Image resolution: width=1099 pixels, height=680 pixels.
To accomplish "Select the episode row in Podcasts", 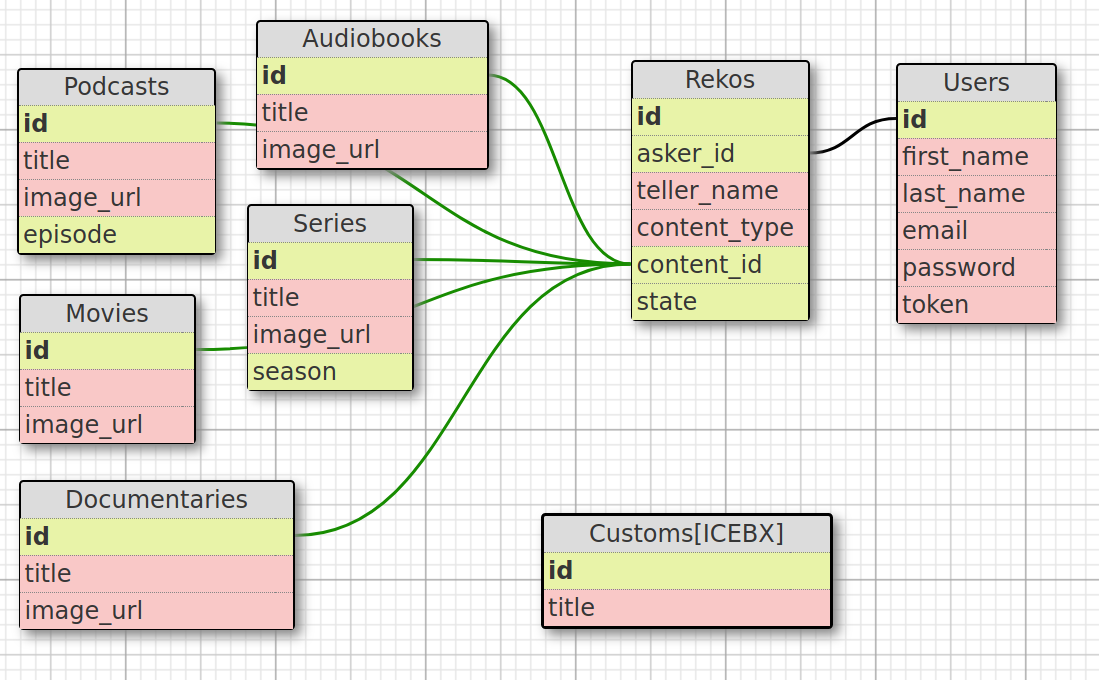I will [x=116, y=234].
